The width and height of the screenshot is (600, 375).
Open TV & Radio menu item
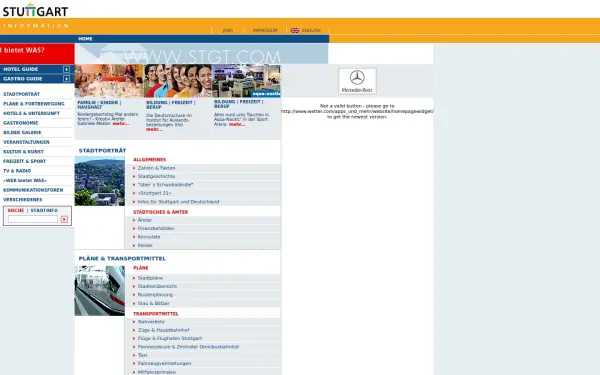pos(17,171)
